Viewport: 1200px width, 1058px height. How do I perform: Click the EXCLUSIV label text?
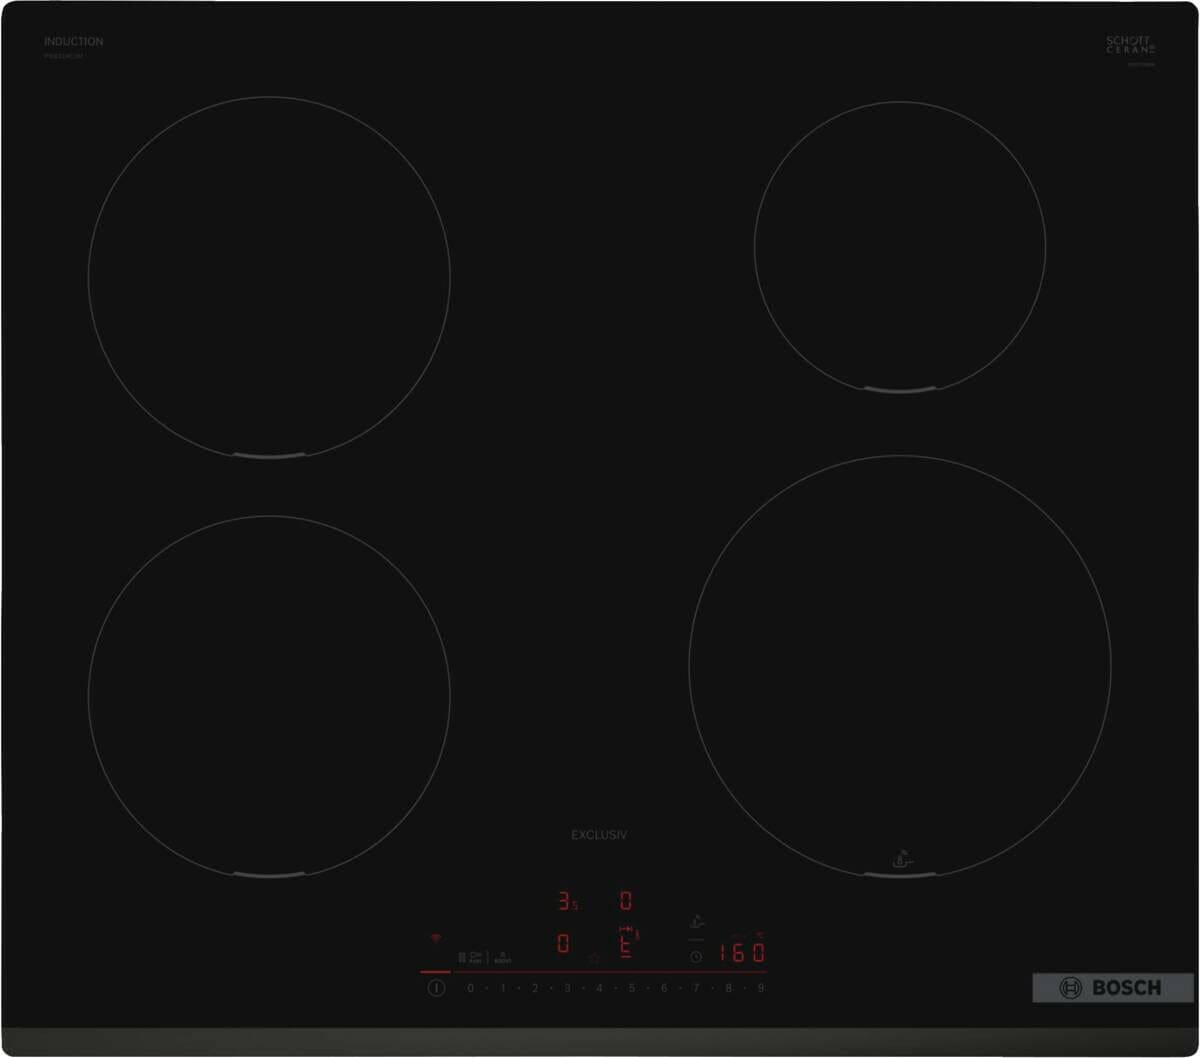pos(599,835)
